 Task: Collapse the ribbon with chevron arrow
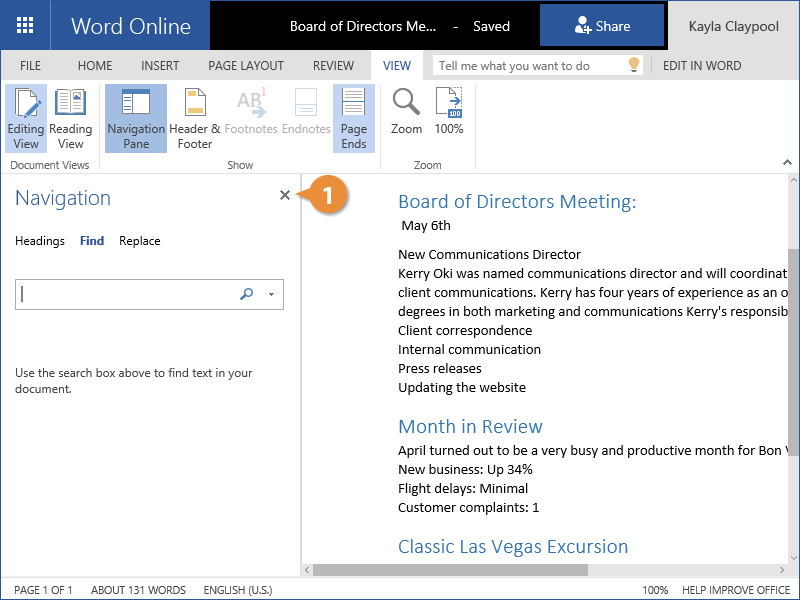click(x=787, y=160)
